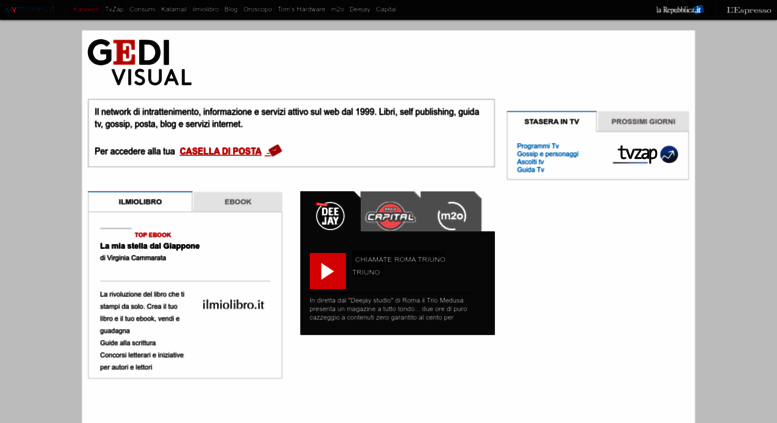Select the m2o radio station tab
Screen dimensions: 777x423
click(451, 216)
